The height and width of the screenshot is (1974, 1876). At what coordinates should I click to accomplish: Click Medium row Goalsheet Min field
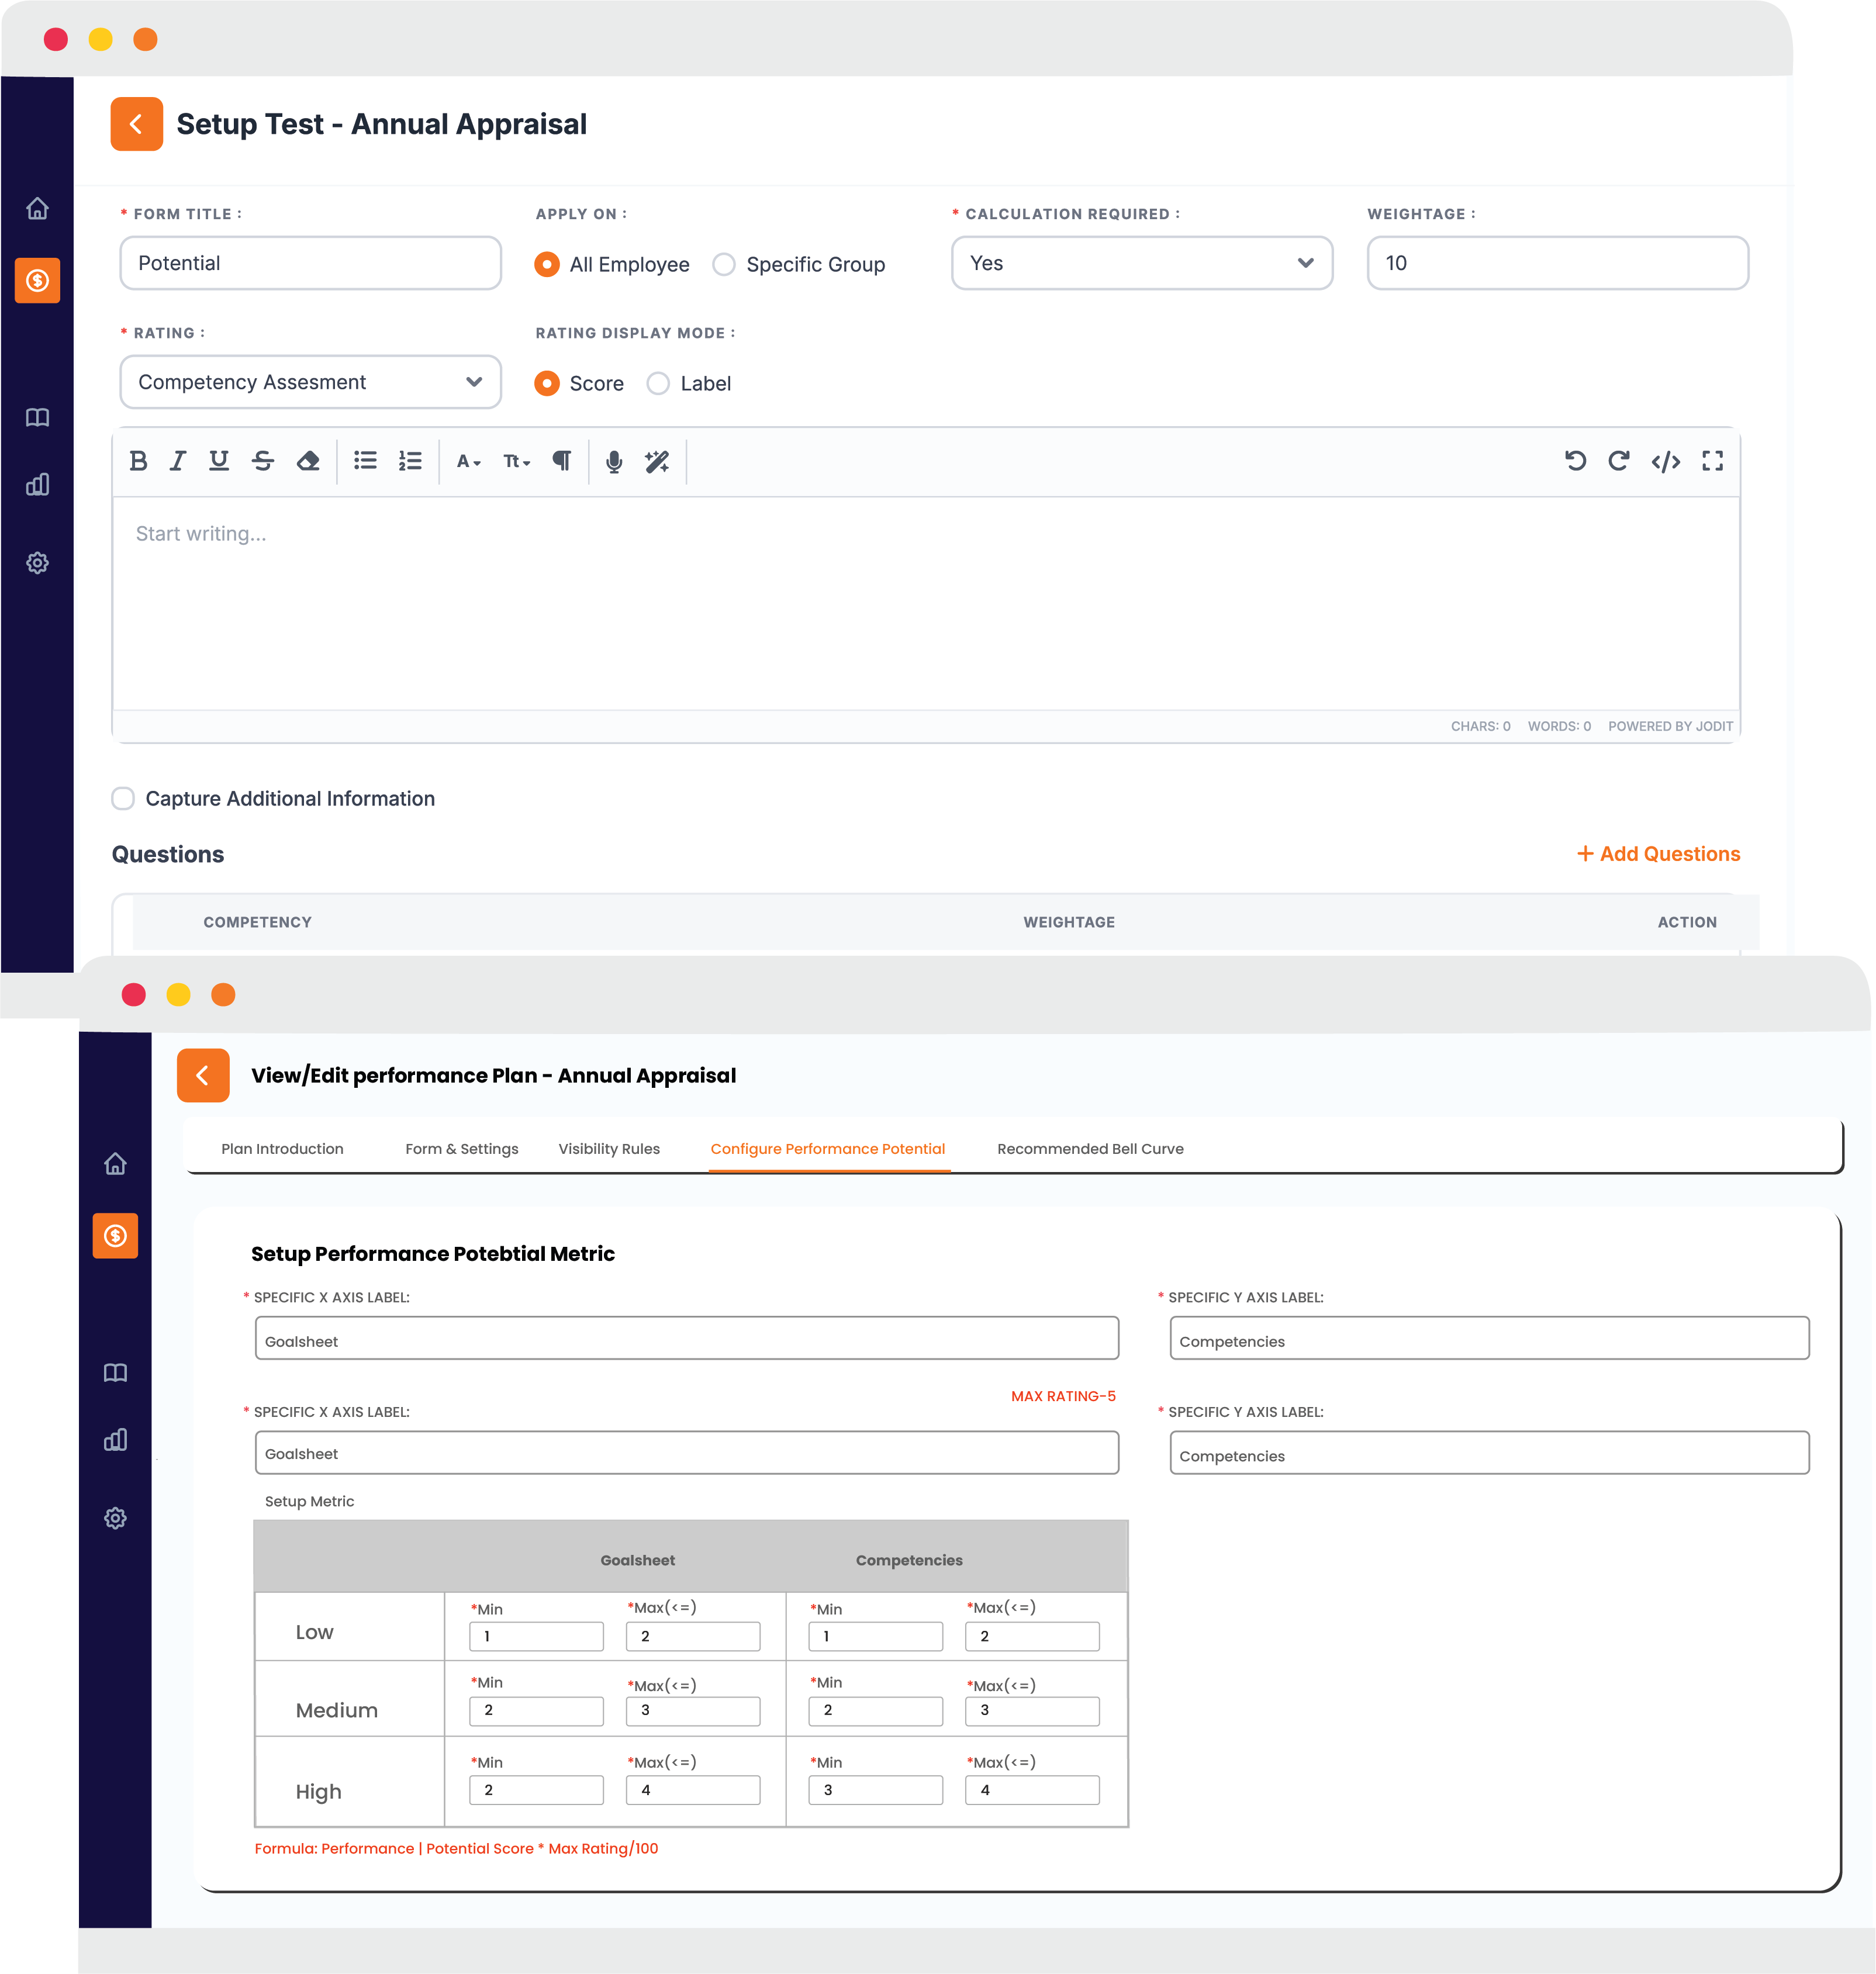point(536,1711)
